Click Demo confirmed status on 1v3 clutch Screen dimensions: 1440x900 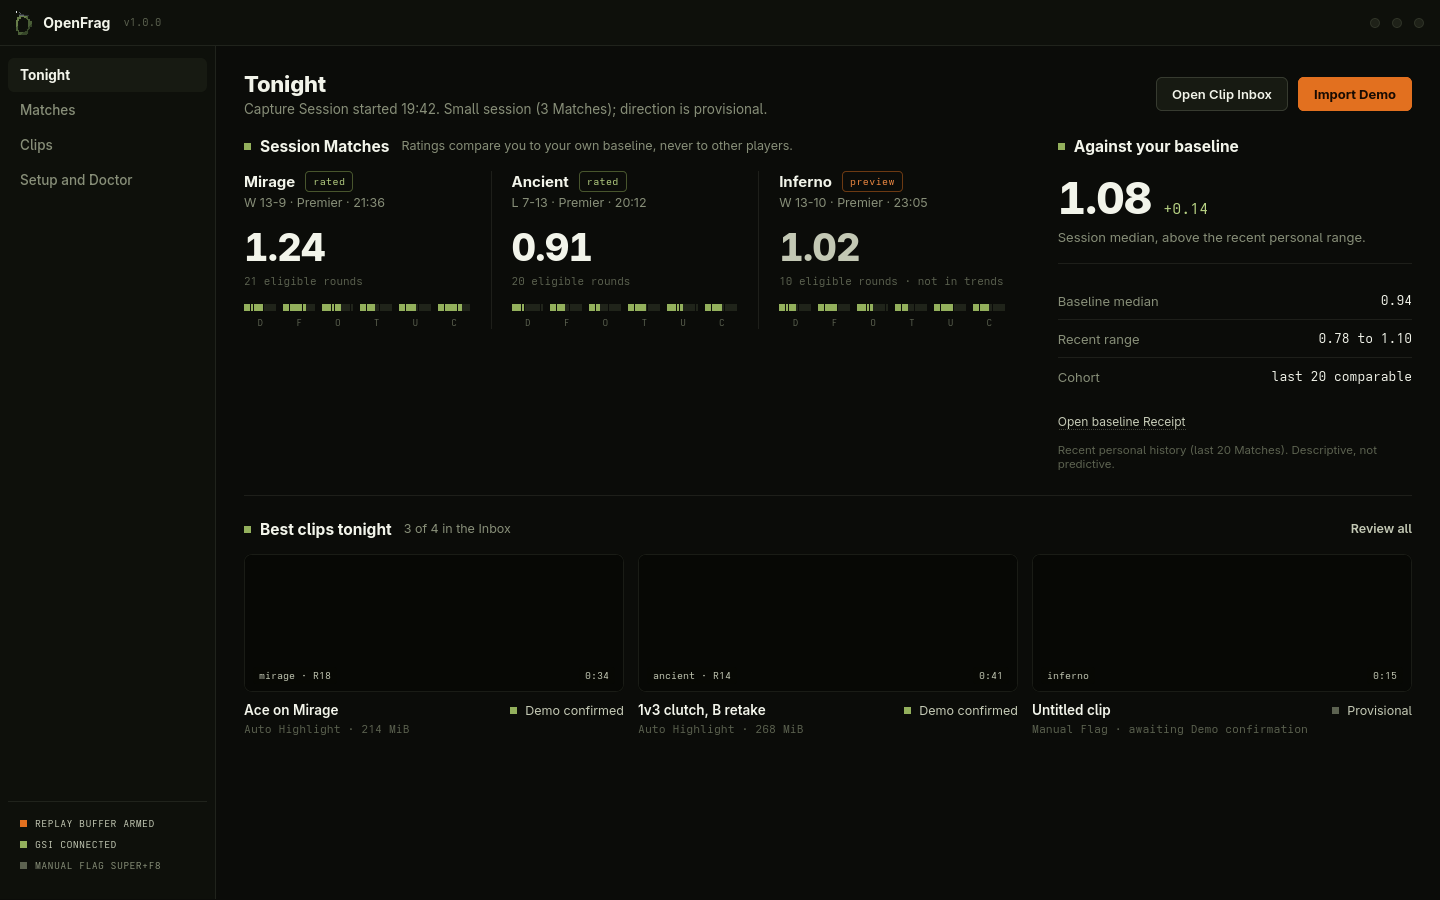(961, 711)
